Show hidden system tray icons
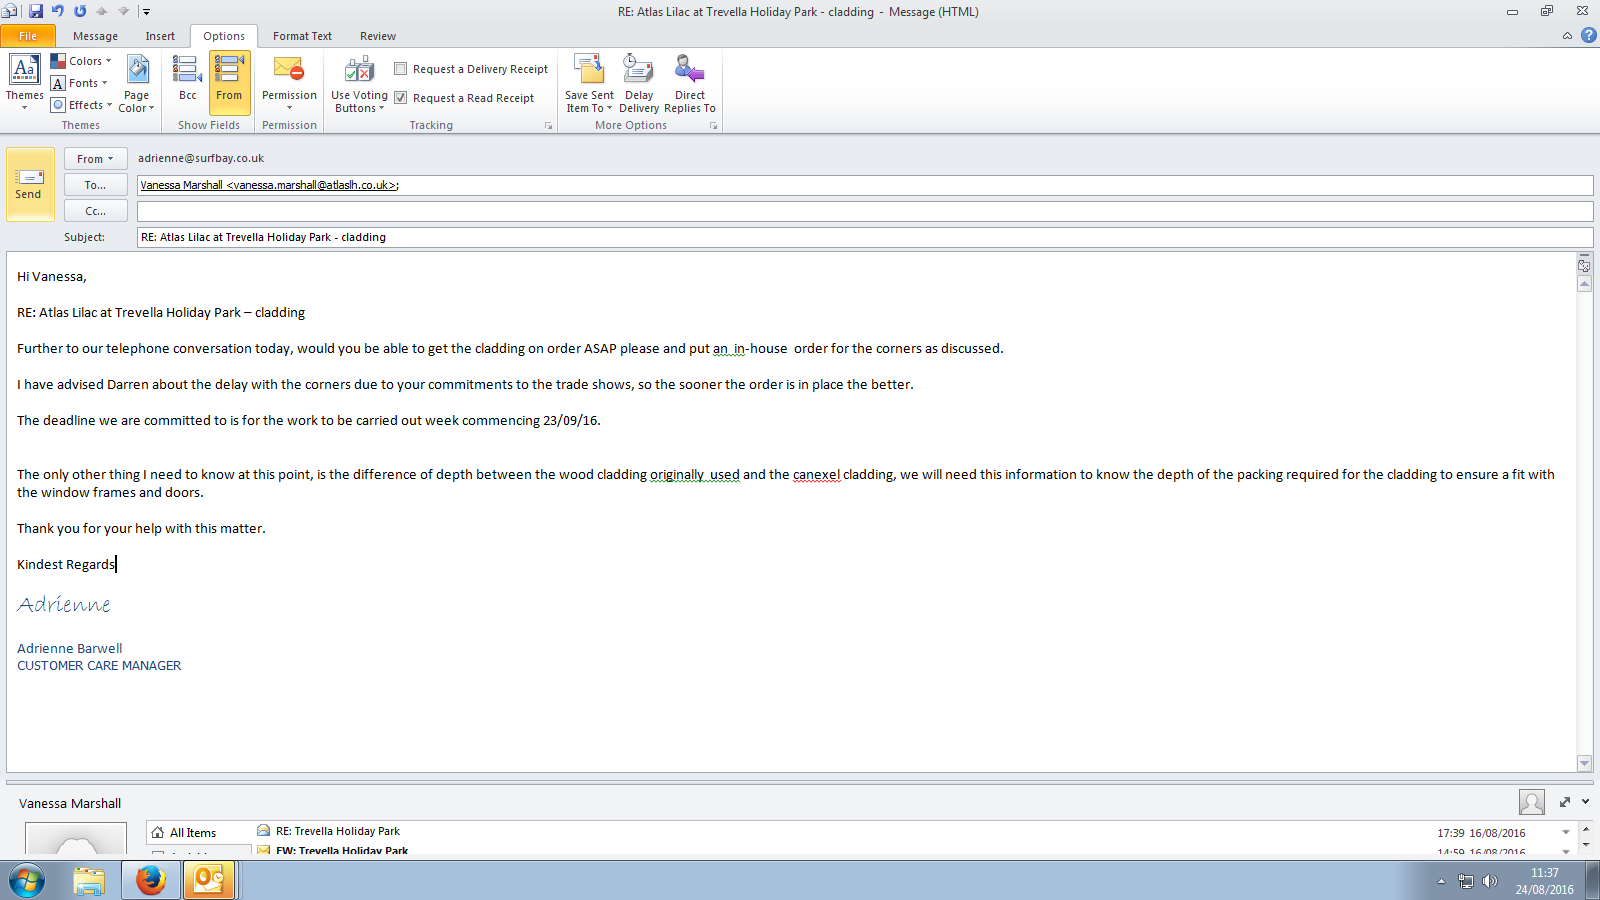The width and height of the screenshot is (1600, 900). pos(1441,881)
